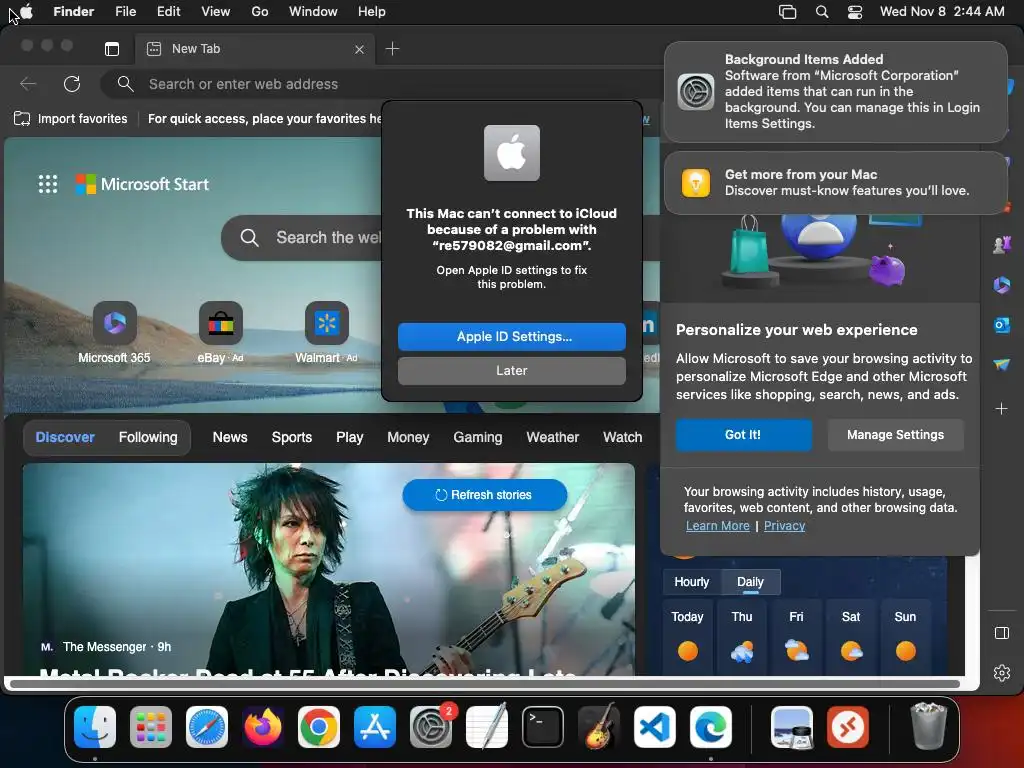This screenshot has width=1024, height=768.
Task: Open Terminal from the Dock
Action: coord(543,727)
